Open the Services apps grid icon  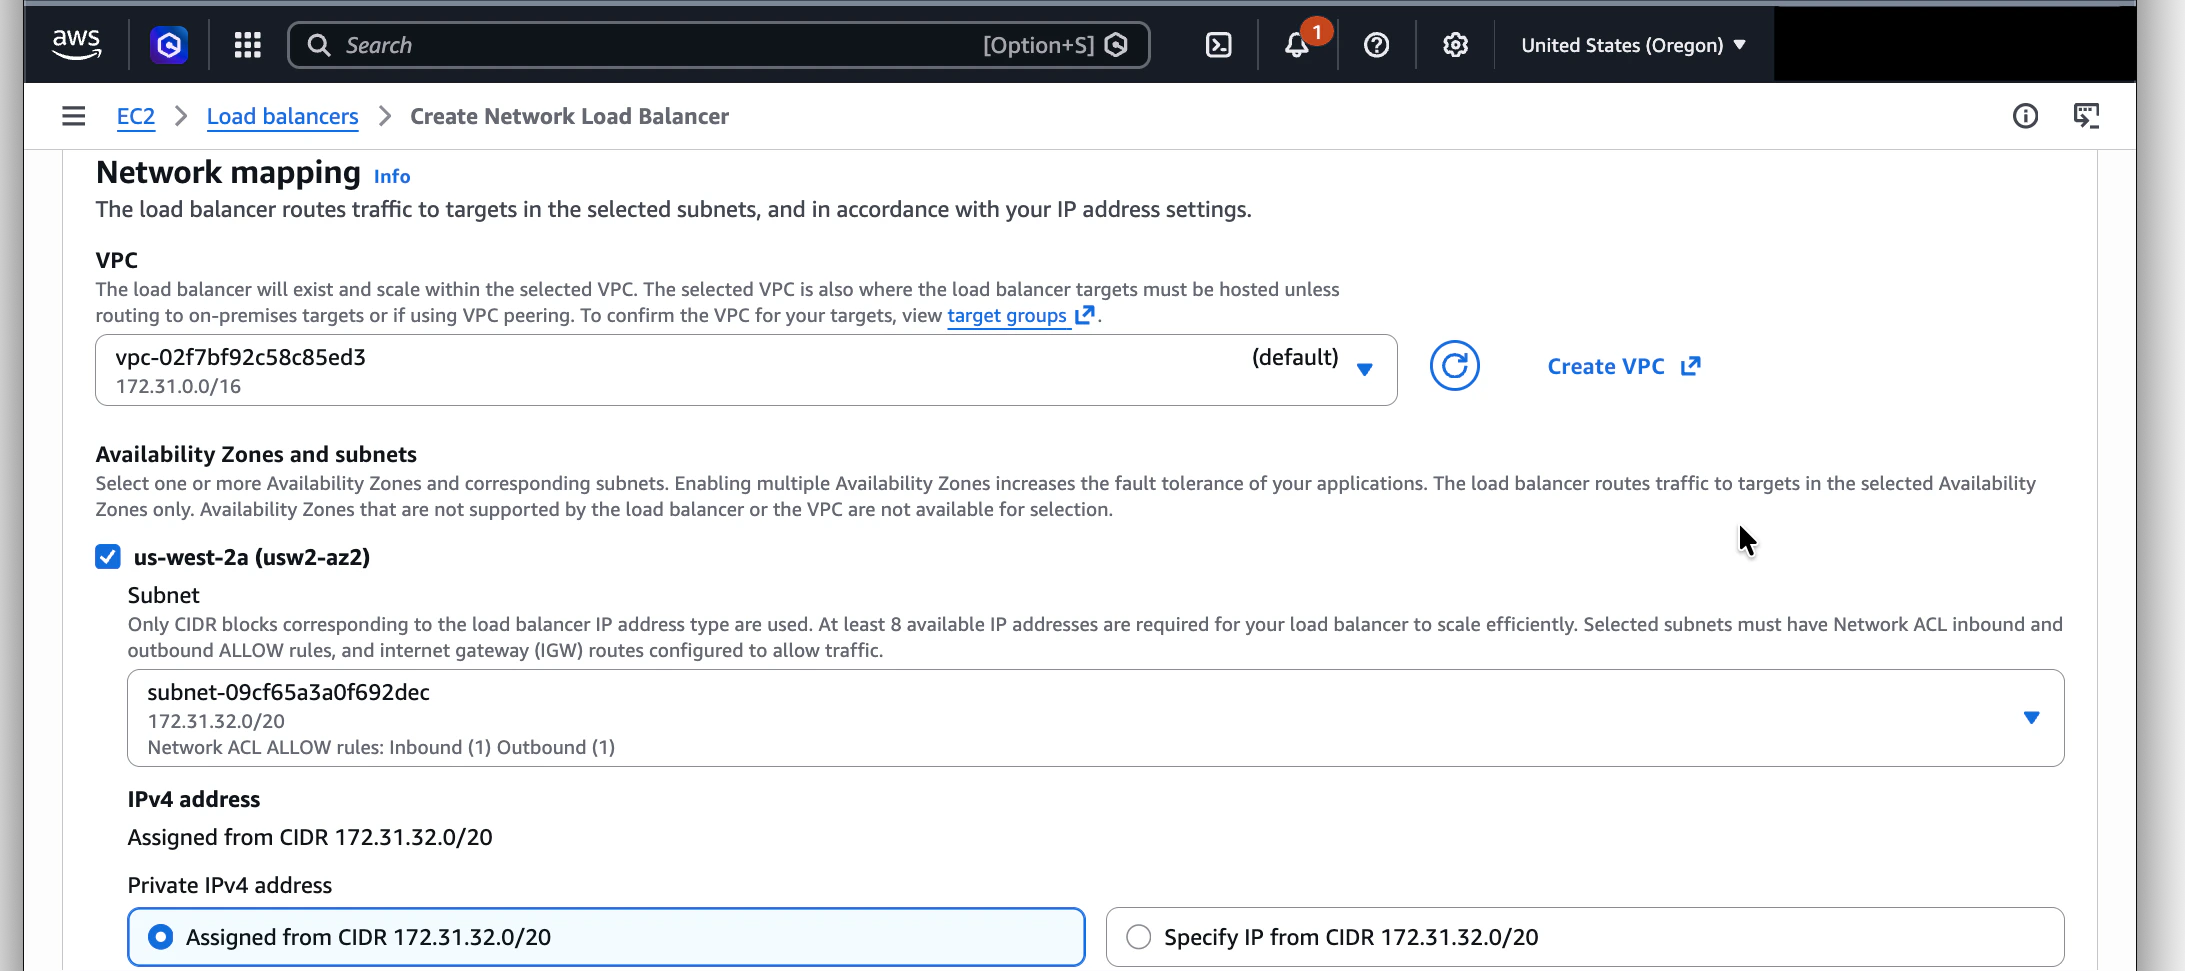(247, 44)
